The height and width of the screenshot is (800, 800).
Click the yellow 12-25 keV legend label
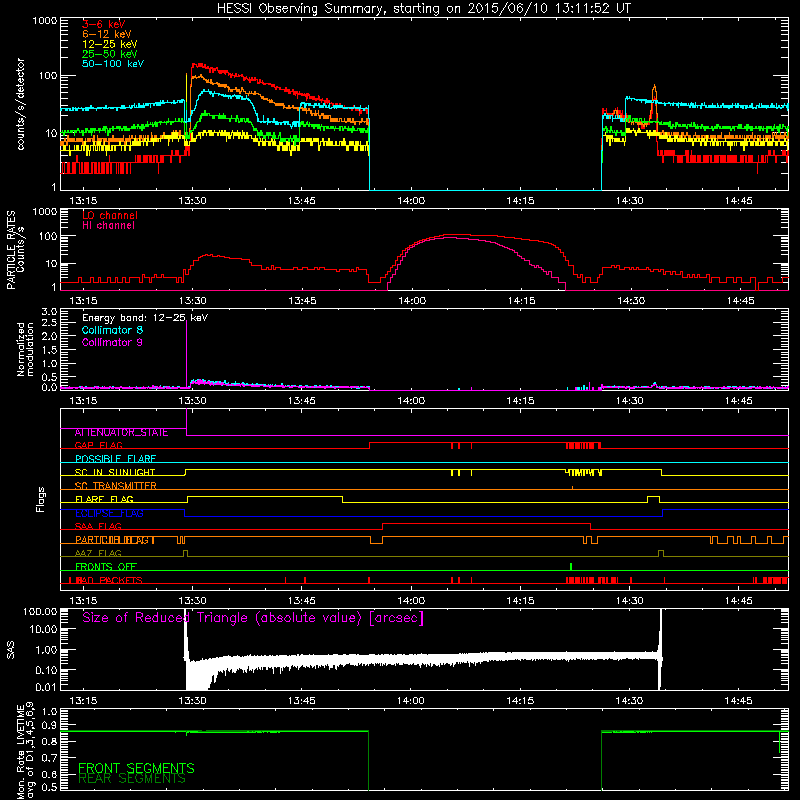110,44
